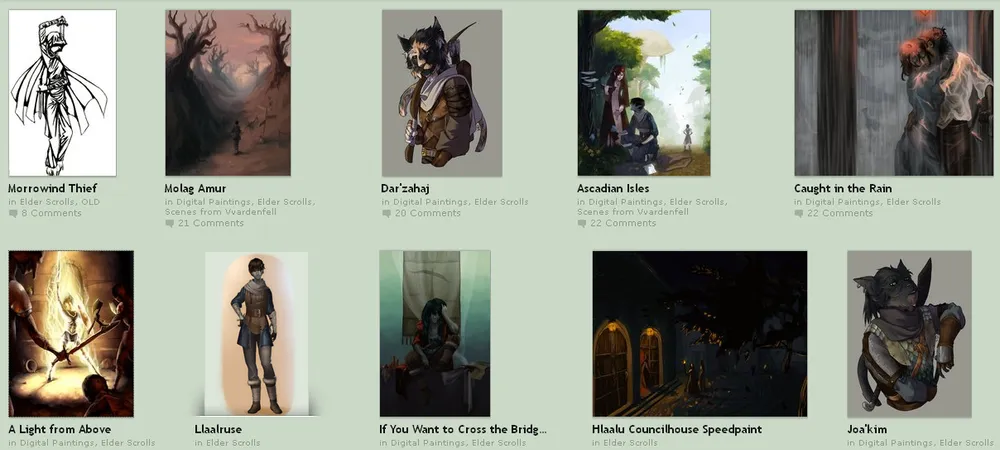
Task: Click comment icon under Morrowind Thief
Action: 13,214
